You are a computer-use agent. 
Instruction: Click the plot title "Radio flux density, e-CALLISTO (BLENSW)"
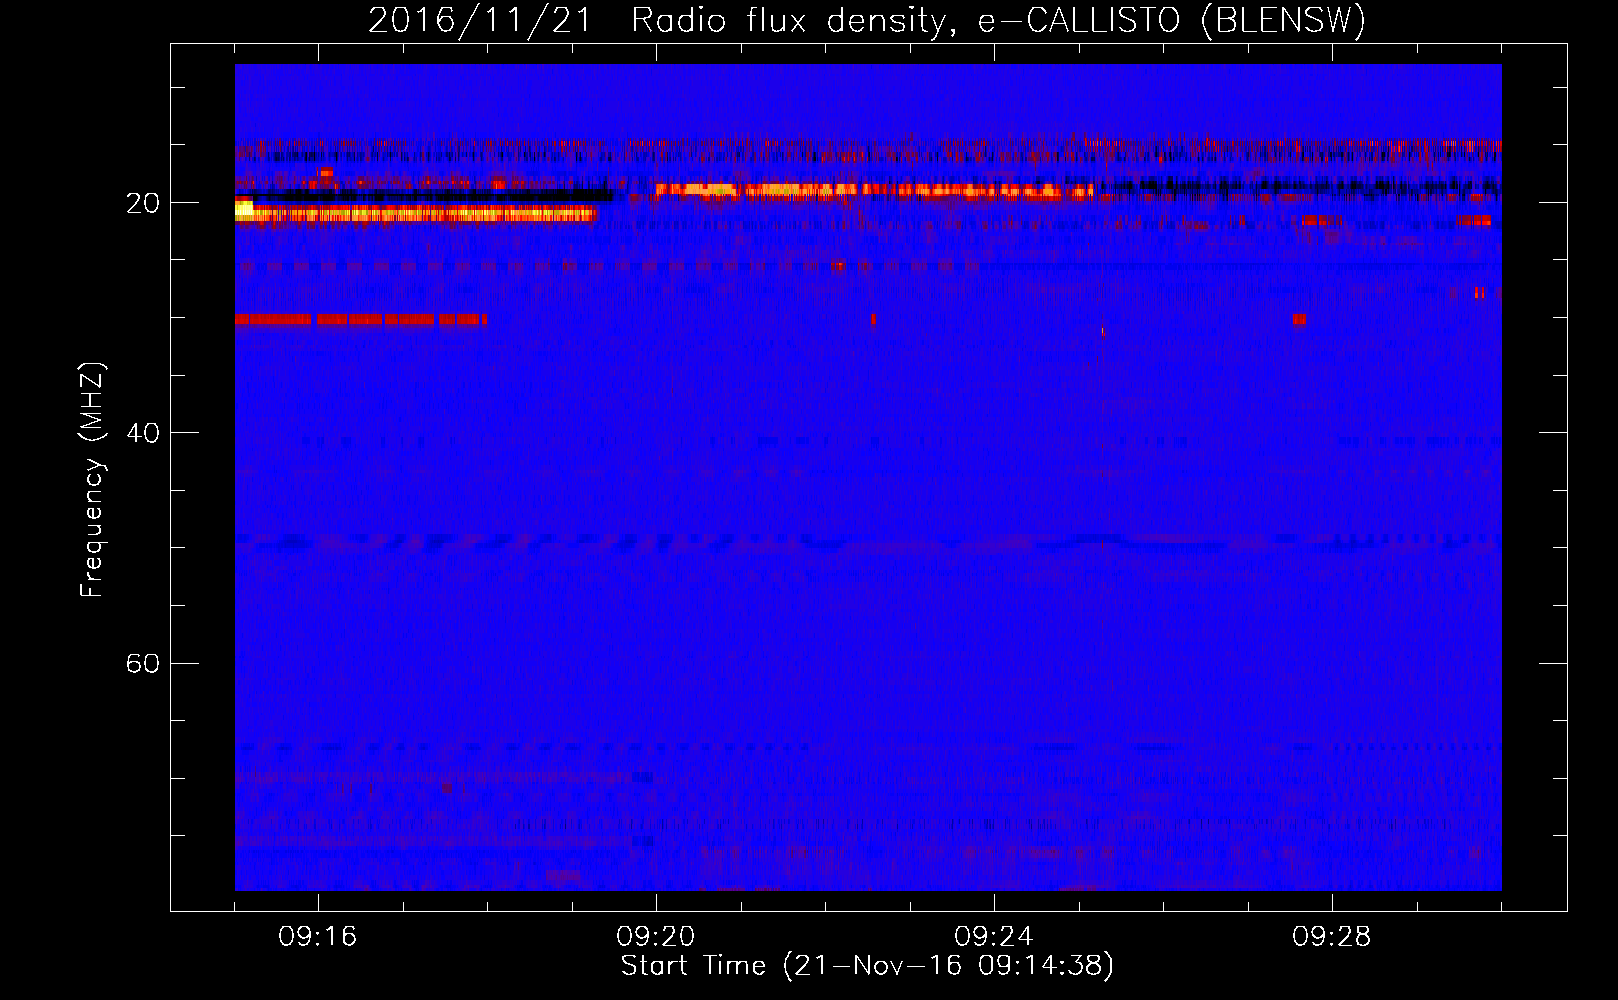point(998,20)
